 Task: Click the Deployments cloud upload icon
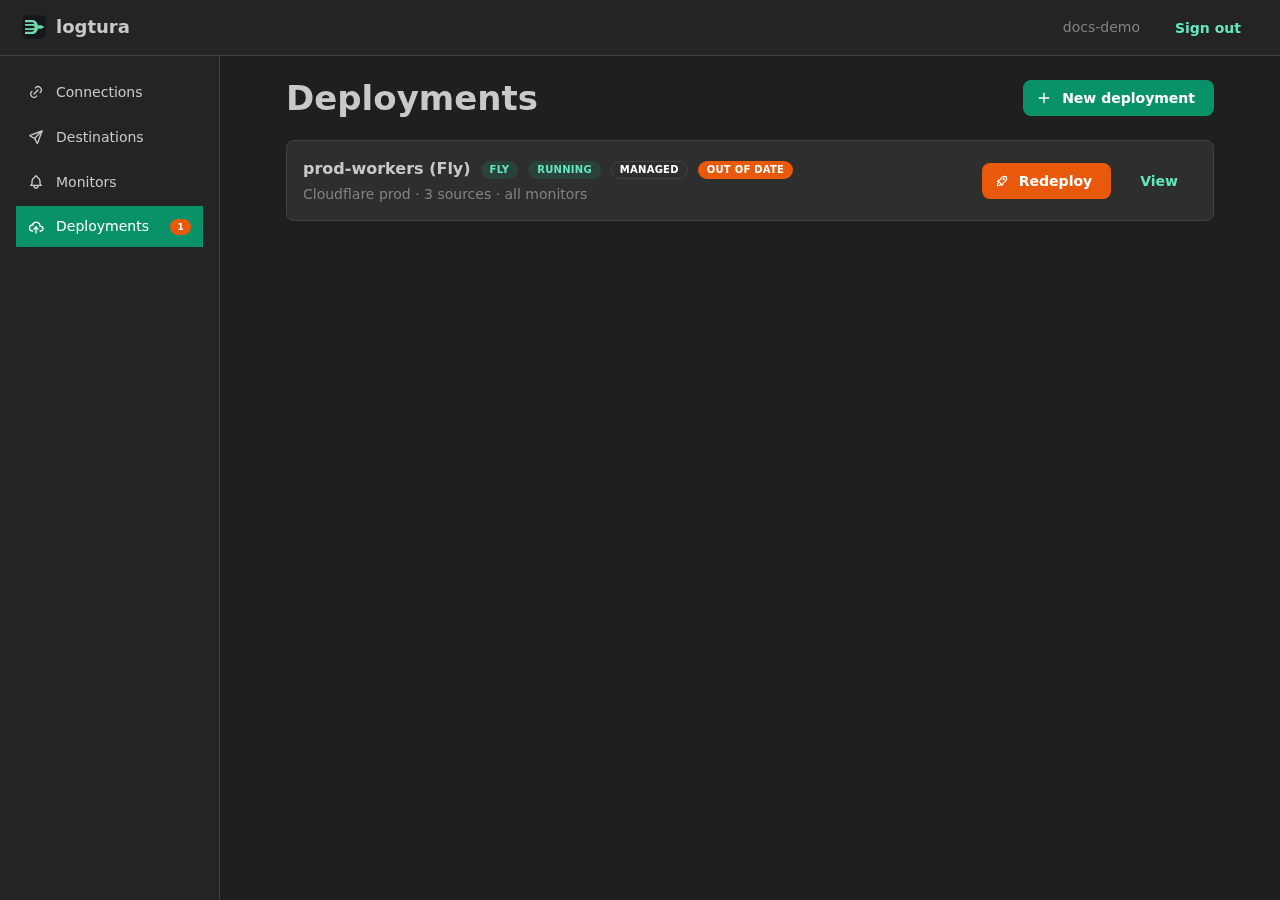click(36, 227)
